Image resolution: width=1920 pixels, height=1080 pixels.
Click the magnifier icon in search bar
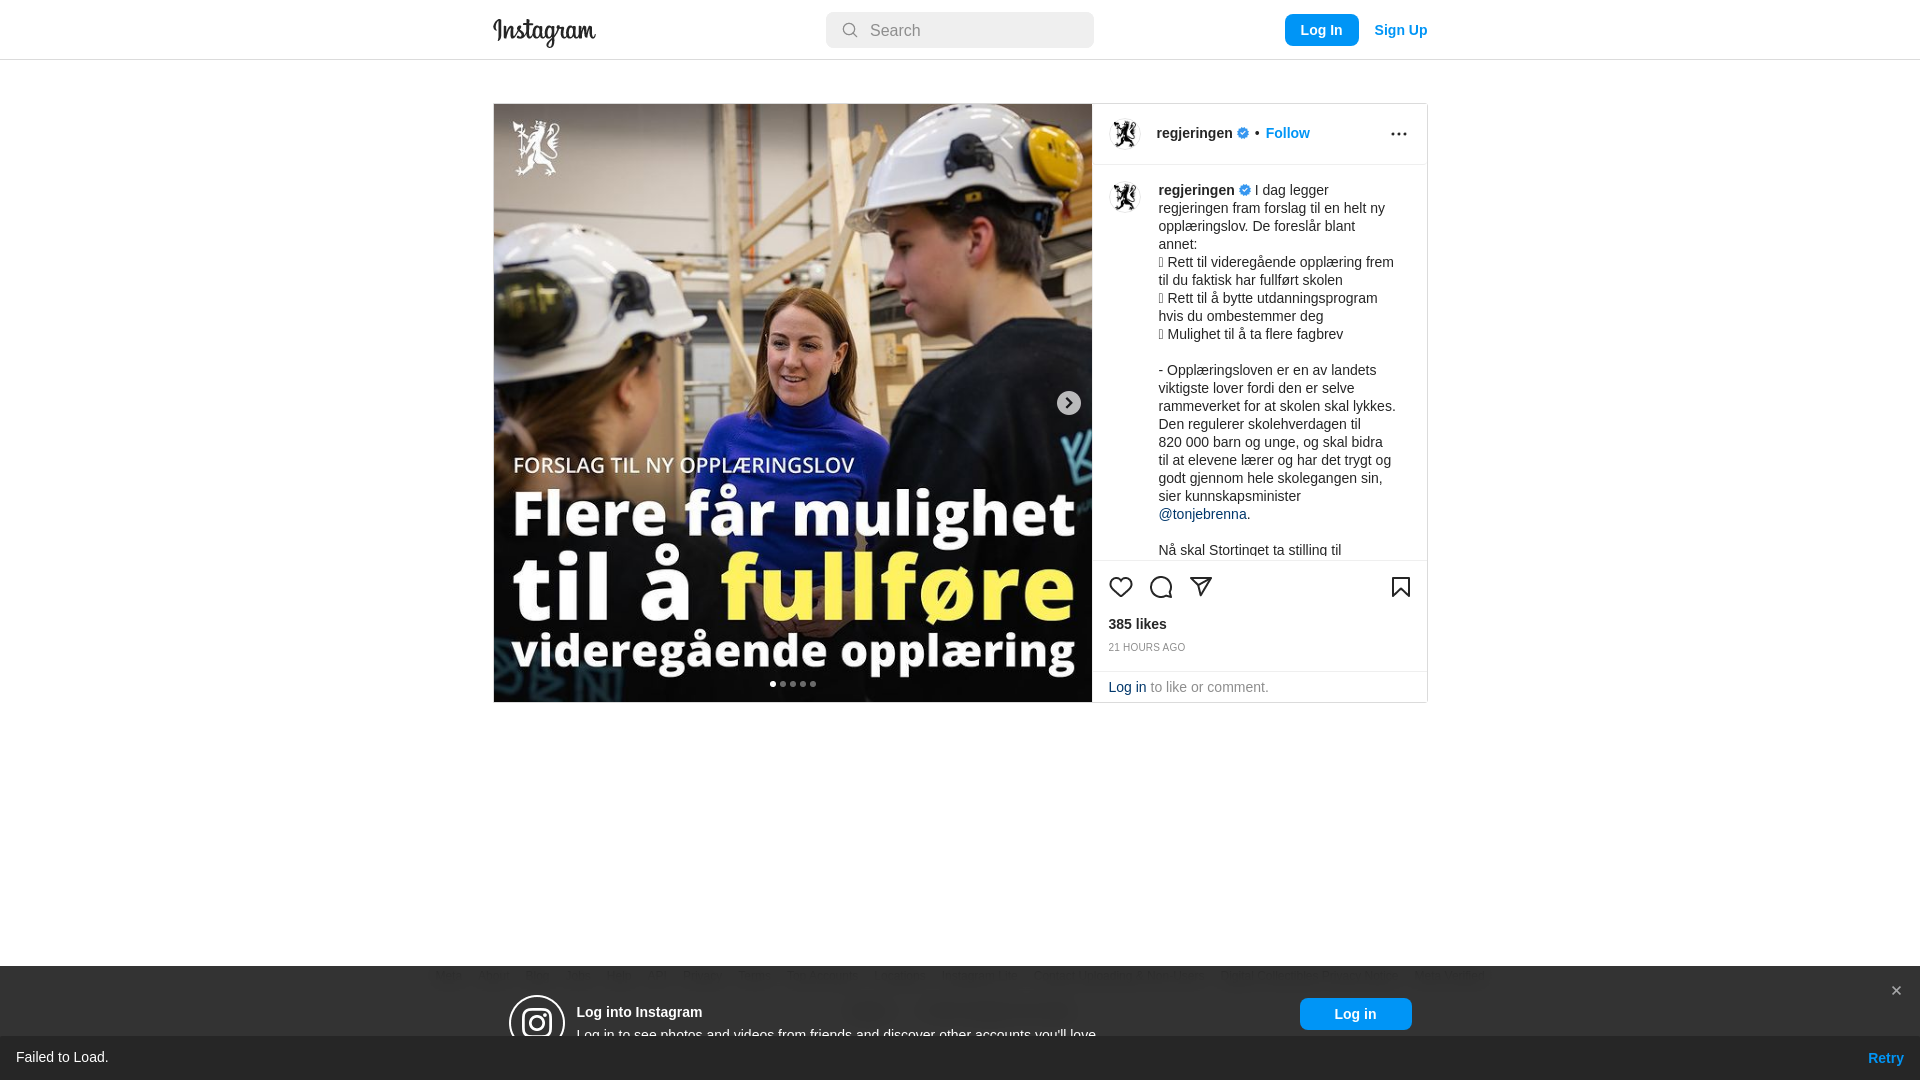tap(849, 30)
